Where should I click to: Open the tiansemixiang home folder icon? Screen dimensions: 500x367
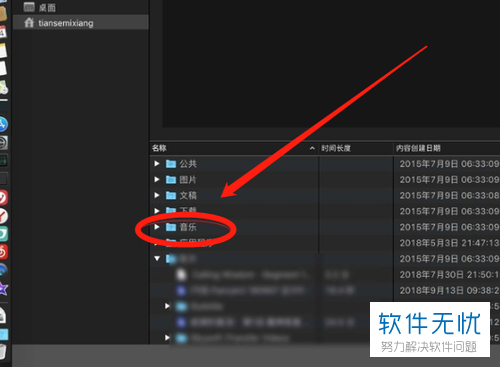pos(29,23)
